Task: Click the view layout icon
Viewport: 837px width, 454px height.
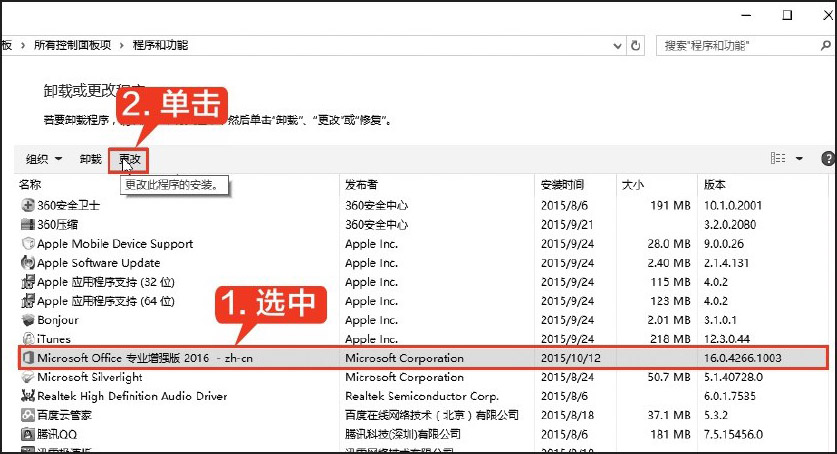Action: pyautogui.click(x=778, y=158)
